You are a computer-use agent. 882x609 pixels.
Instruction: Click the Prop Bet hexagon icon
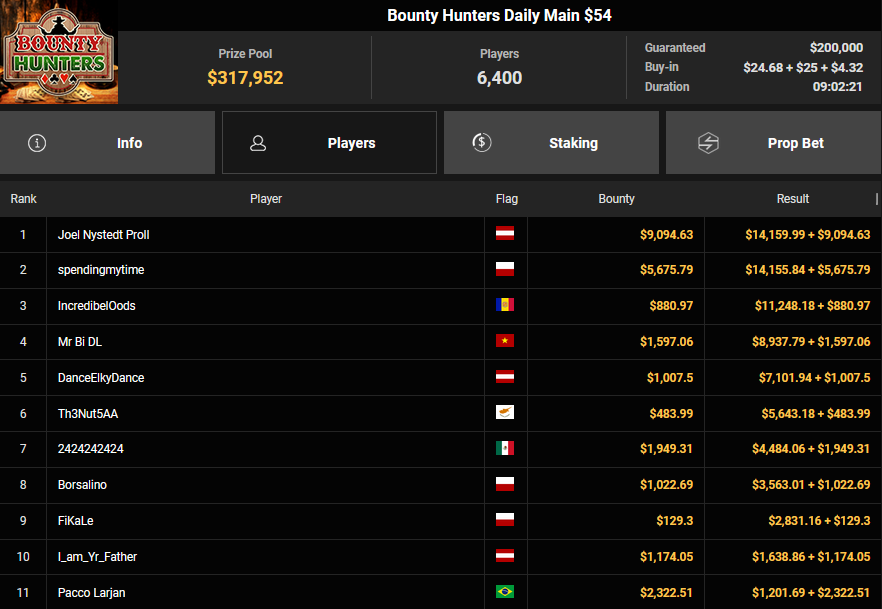pyautogui.click(x=708, y=143)
